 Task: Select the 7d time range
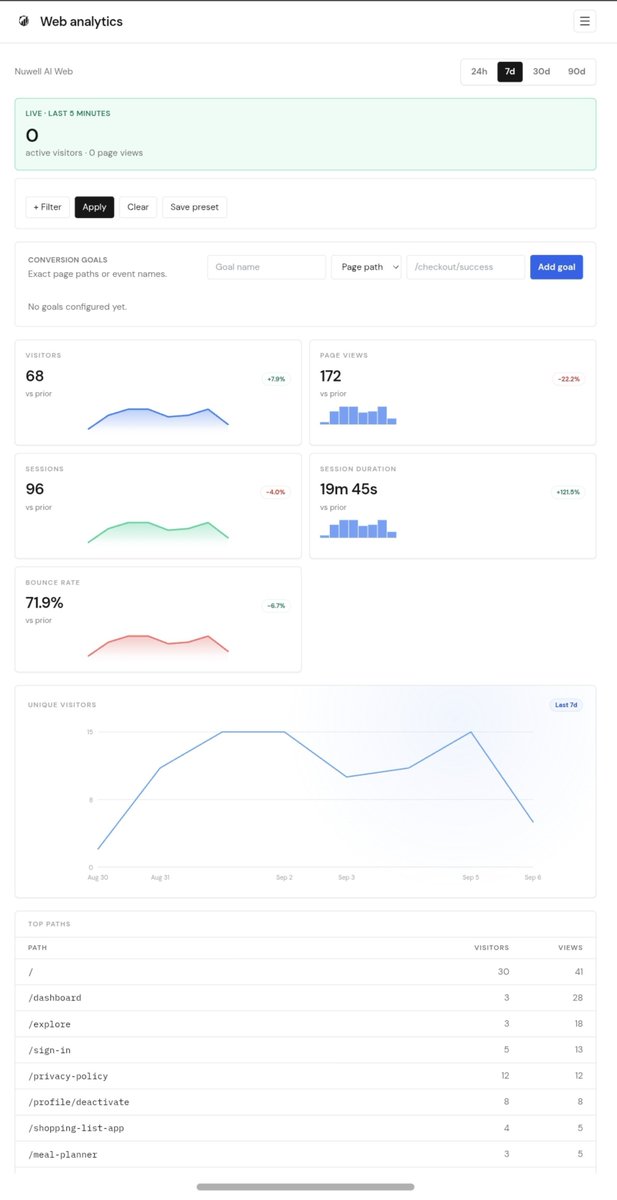pos(510,72)
